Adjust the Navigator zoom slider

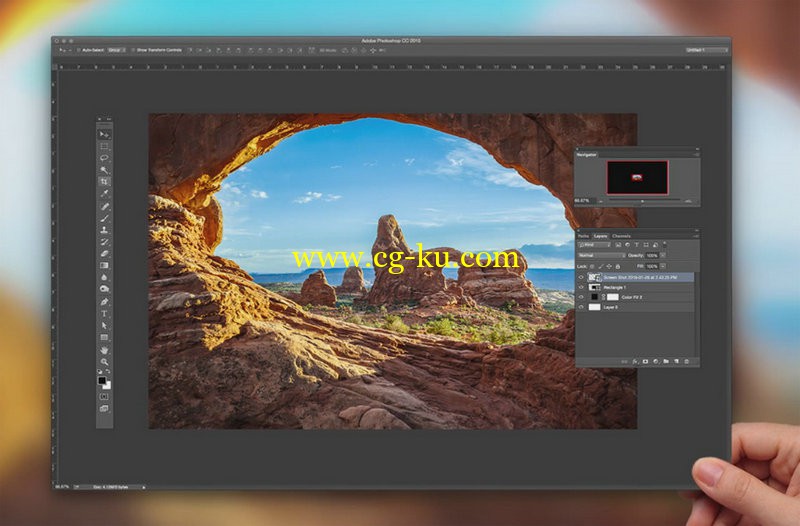642,201
